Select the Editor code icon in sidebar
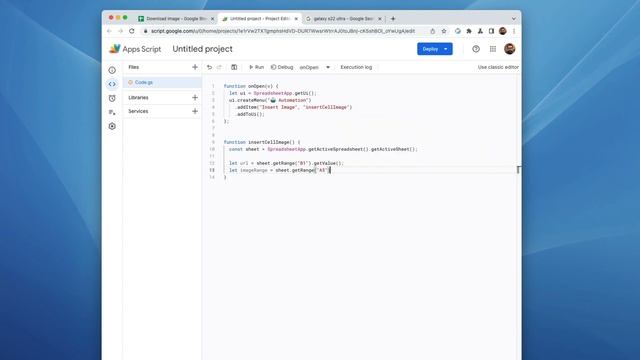The image size is (640, 360). click(112, 84)
